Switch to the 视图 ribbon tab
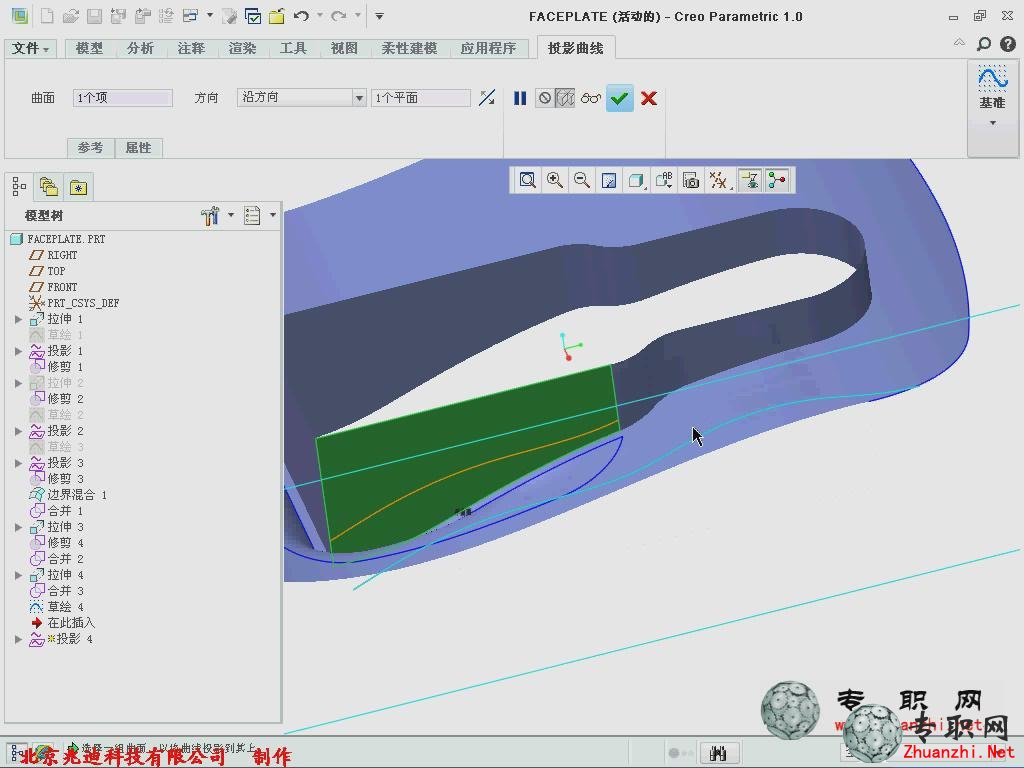Screen dimensions: 1024x768 tap(344, 48)
